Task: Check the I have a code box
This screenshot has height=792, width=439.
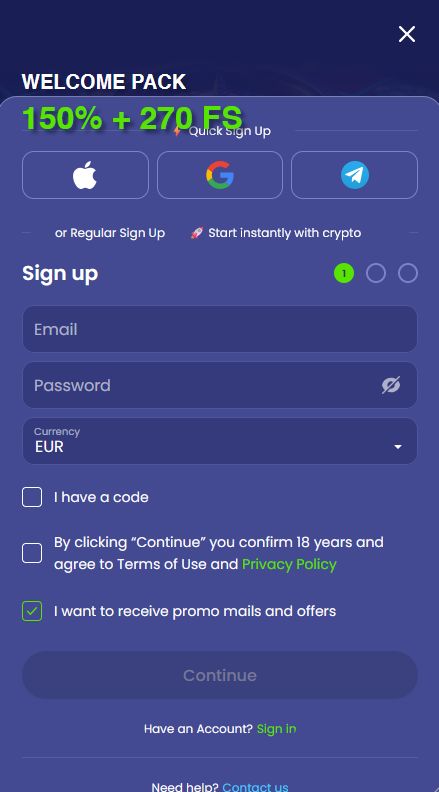Action: pyautogui.click(x=32, y=497)
